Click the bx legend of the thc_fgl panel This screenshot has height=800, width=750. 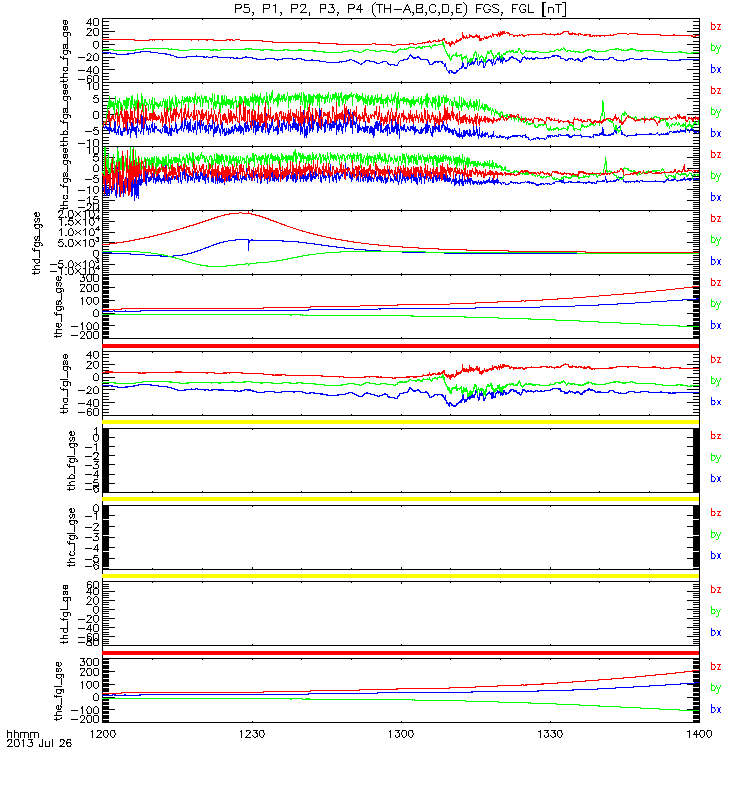click(x=716, y=556)
